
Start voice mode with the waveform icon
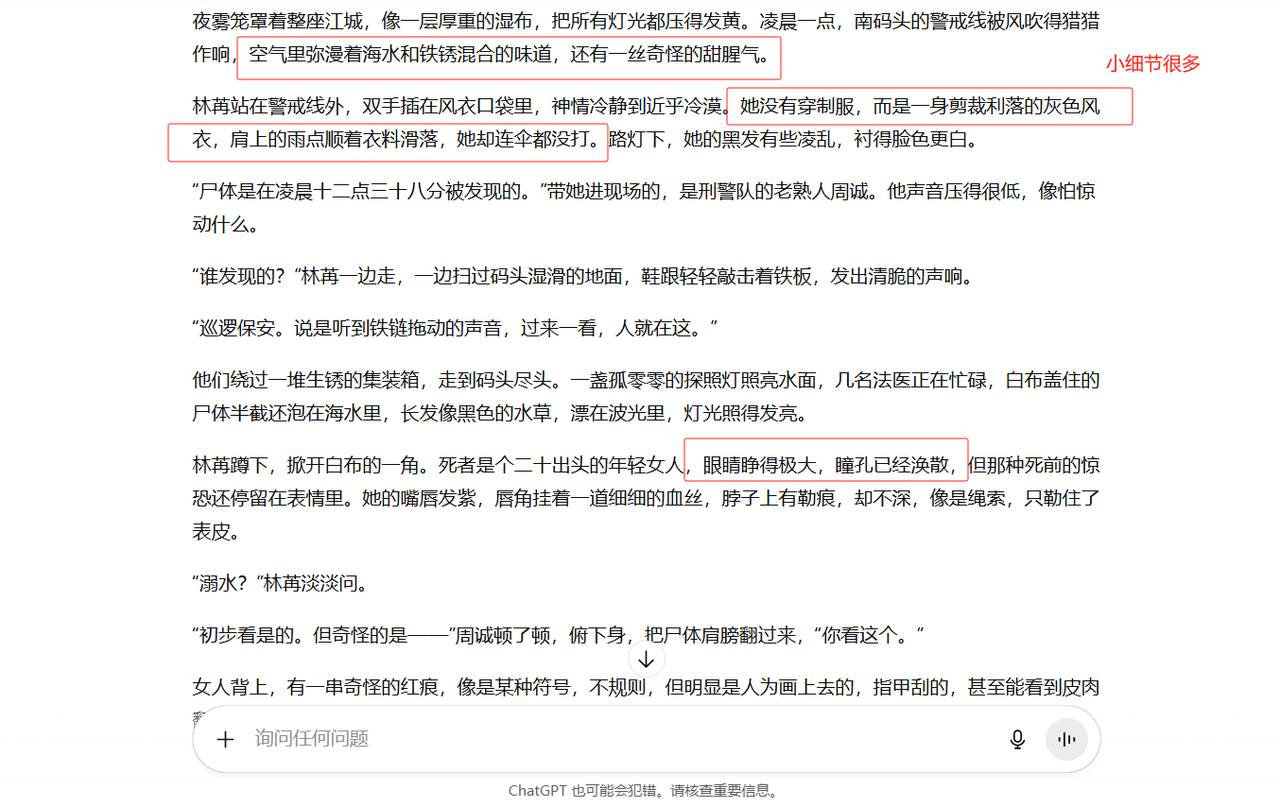pyautogui.click(x=1067, y=739)
